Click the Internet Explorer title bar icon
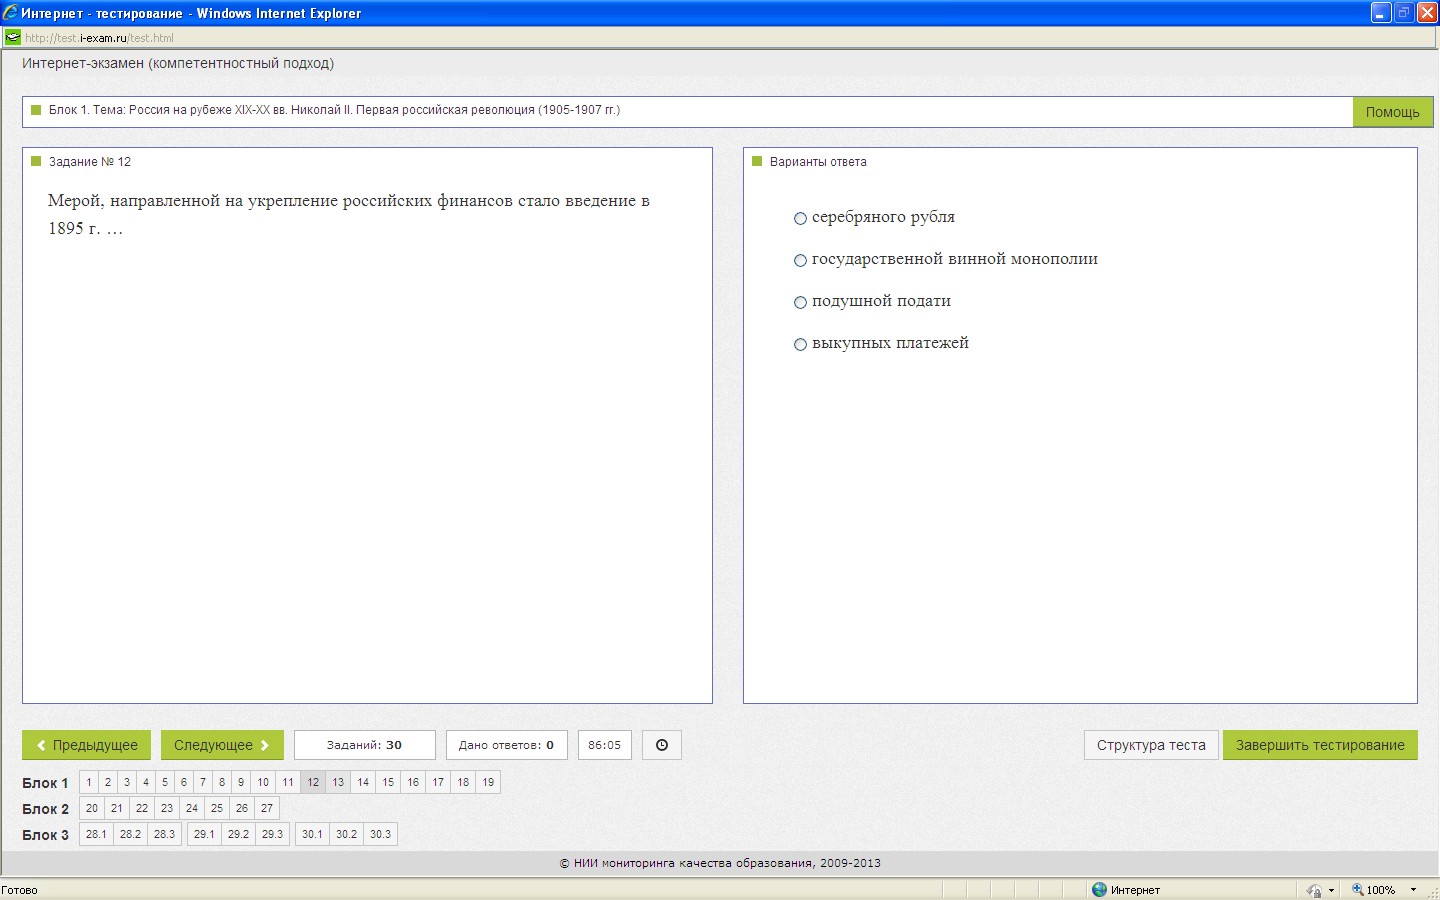1440x900 pixels. [x=10, y=13]
